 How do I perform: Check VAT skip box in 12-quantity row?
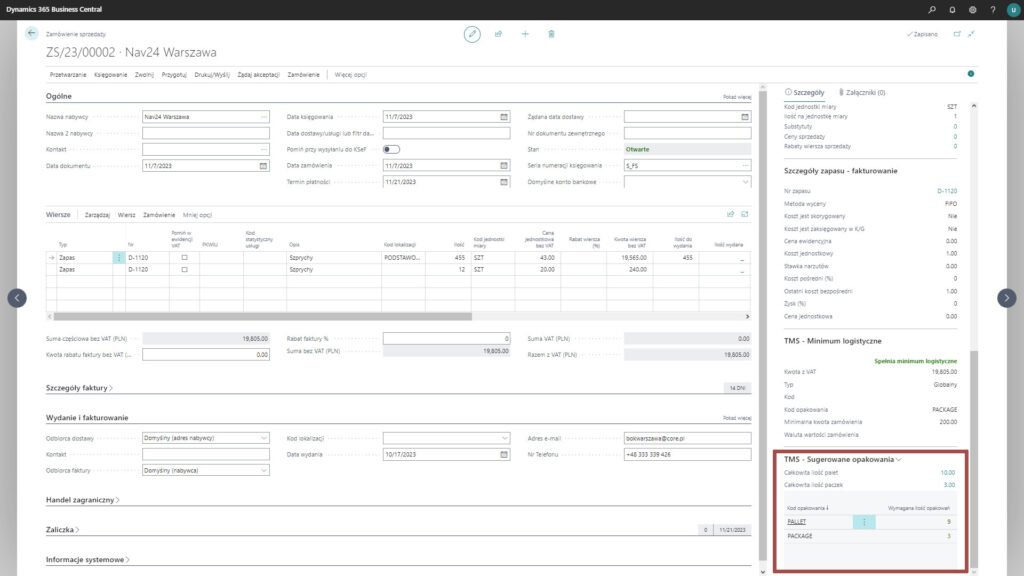click(x=184, y=270)
